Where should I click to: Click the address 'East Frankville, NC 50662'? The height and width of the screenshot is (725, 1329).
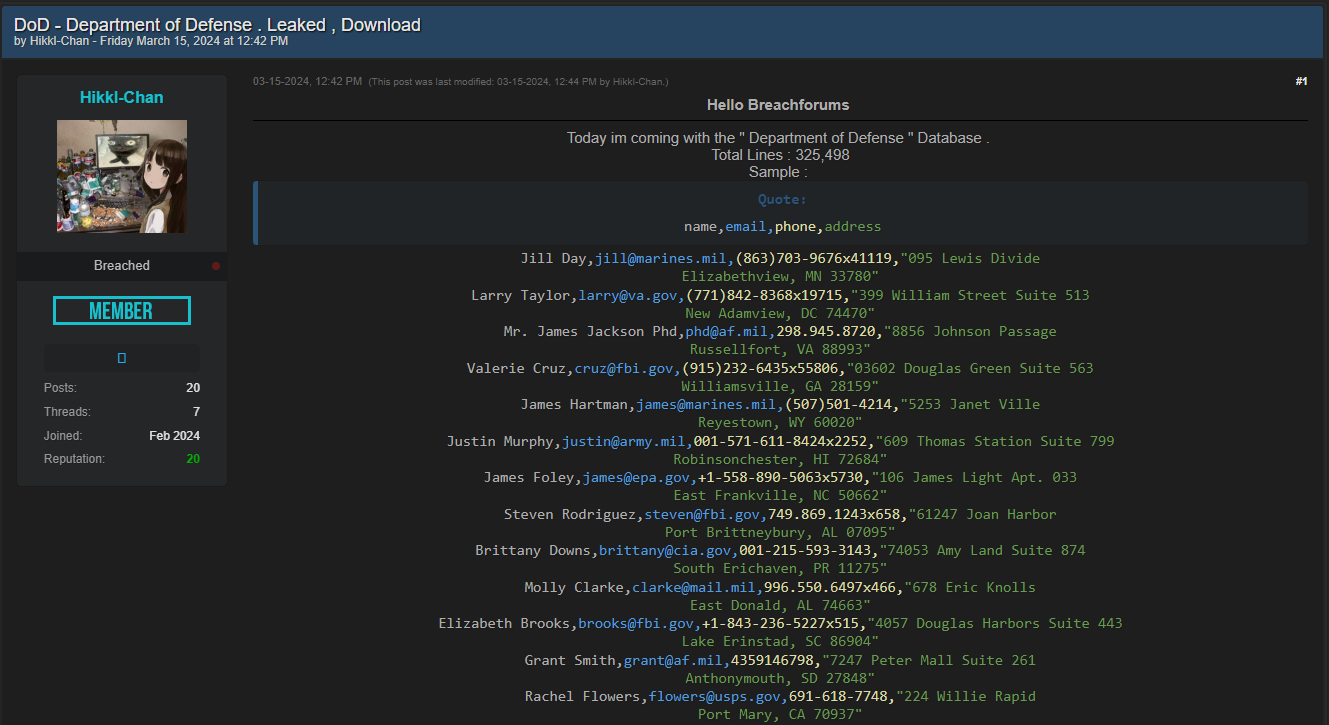coord(780,496)
